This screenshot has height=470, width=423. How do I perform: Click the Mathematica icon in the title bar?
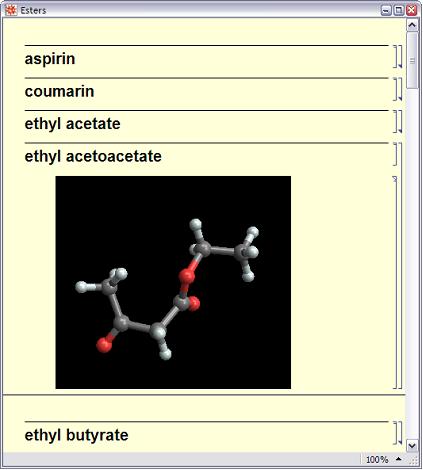pos(11,10)
